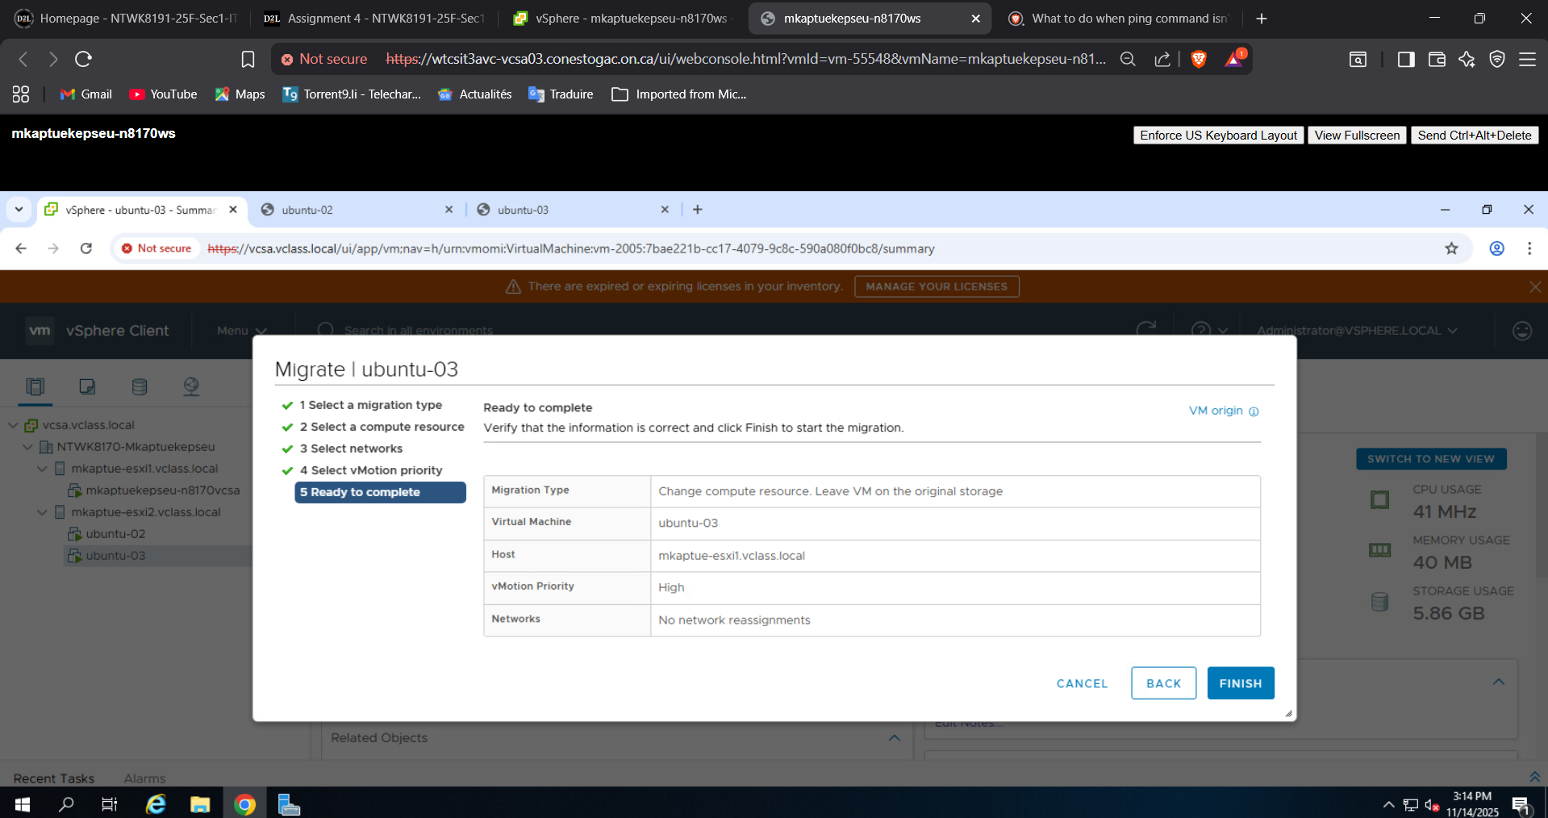Open the VMs and Templates inventory icon
This screenshot has width=1548, height=818.
(87, 387)
